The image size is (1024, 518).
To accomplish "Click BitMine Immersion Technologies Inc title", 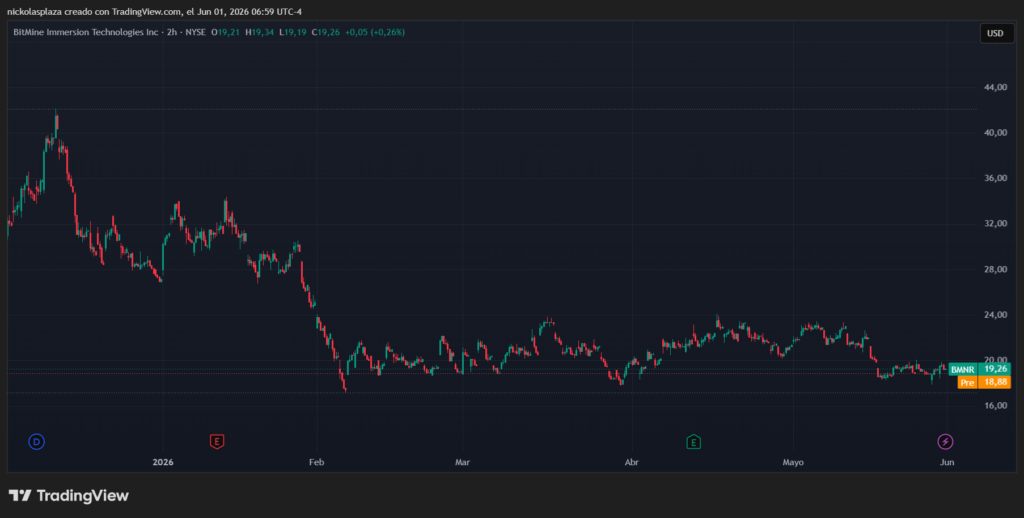I will [86, 32].
